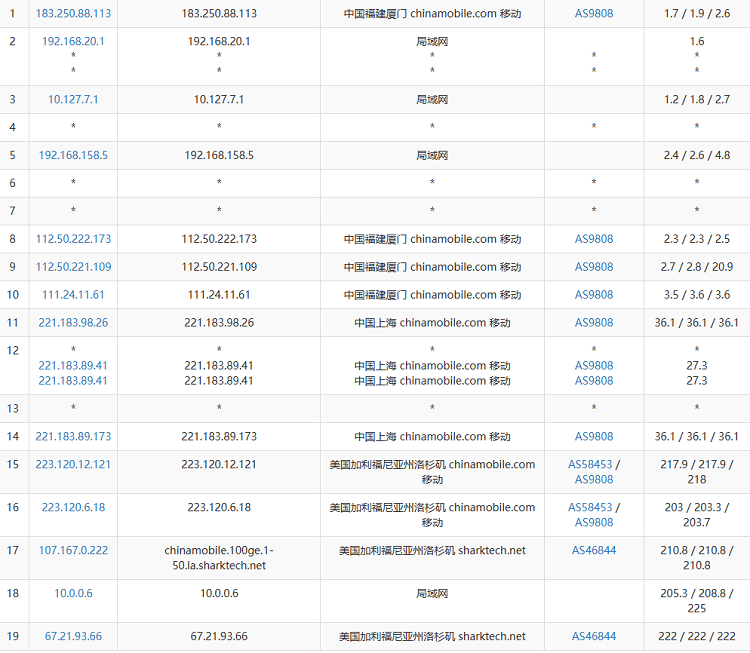Open the 223.120.12.121 IP link

point(73,465)
